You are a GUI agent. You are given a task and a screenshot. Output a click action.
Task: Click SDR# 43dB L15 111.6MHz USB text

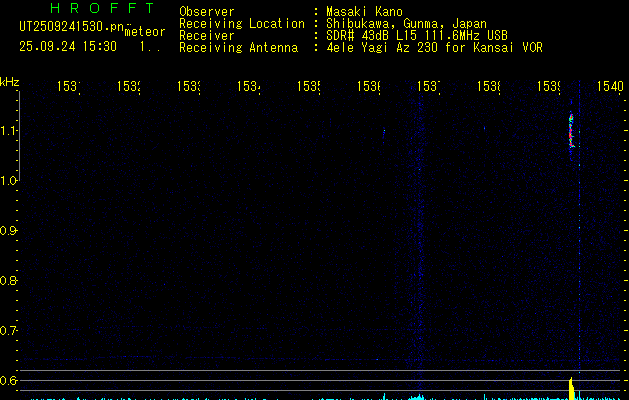(417, 35)
